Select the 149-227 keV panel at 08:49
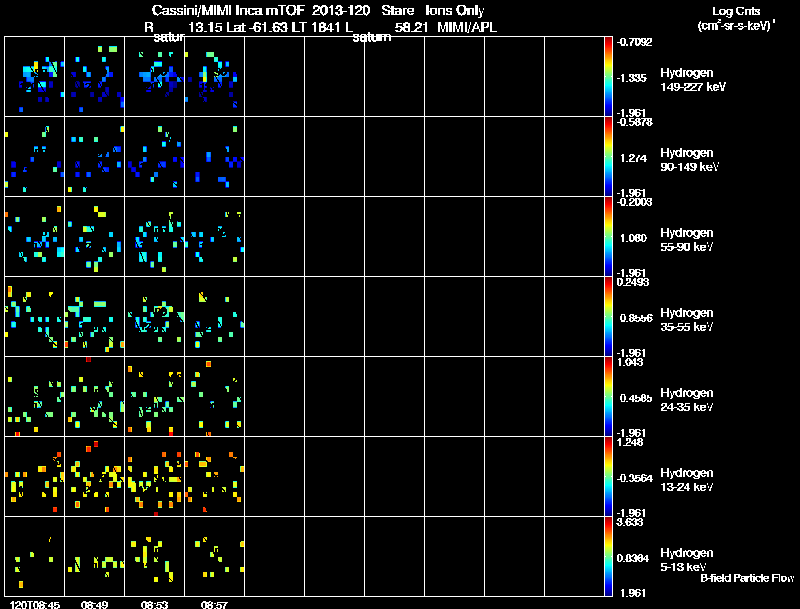The height and width of the screenshot is (609, 800). (x=94, y=77)
